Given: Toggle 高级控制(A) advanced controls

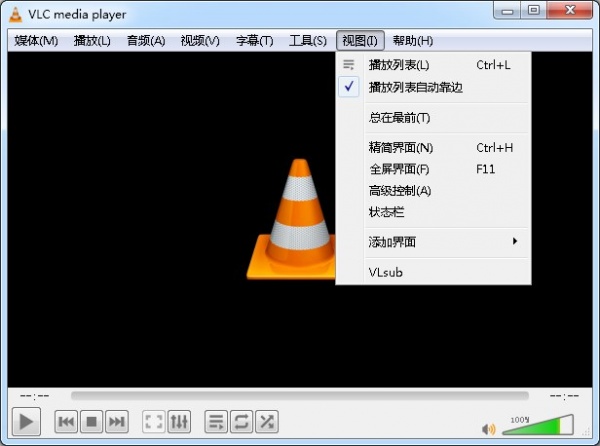Looking at the screenshot, I should pyautogui.click(x=434, y=190).
